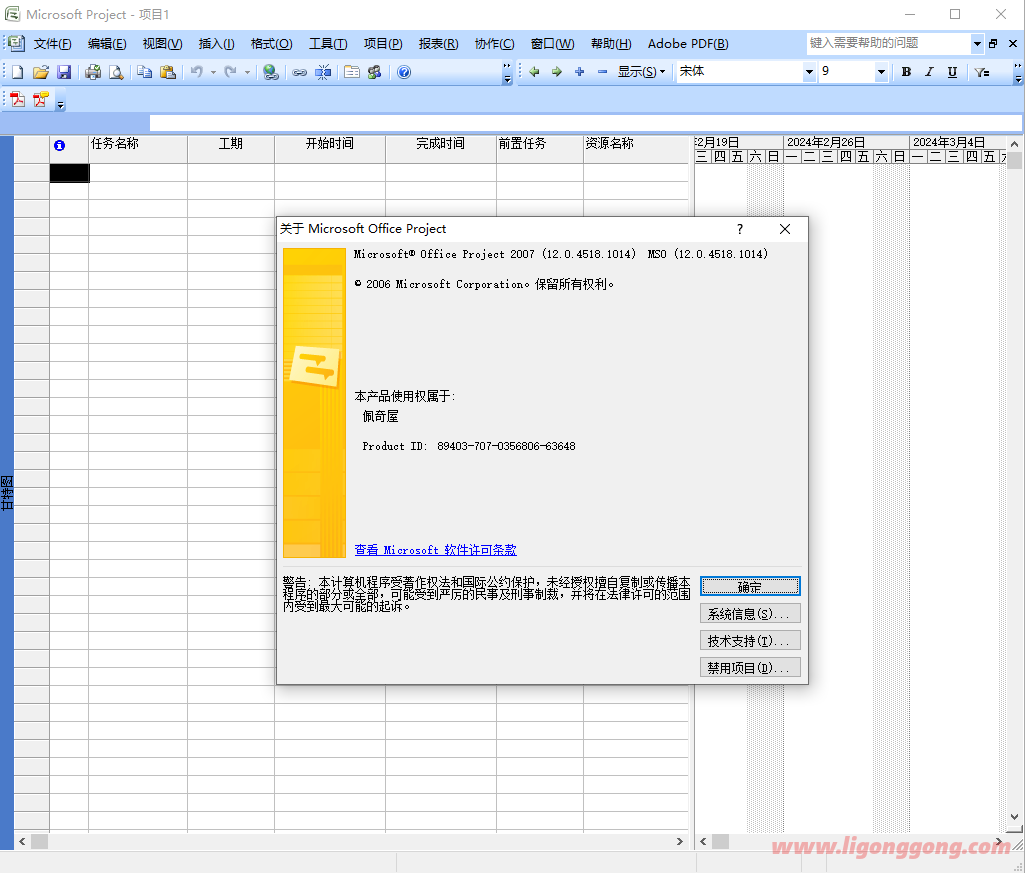Viewport: 1025px width, 873px height.
Task: Open the 格式(O) menu
Action: point(271,44)
